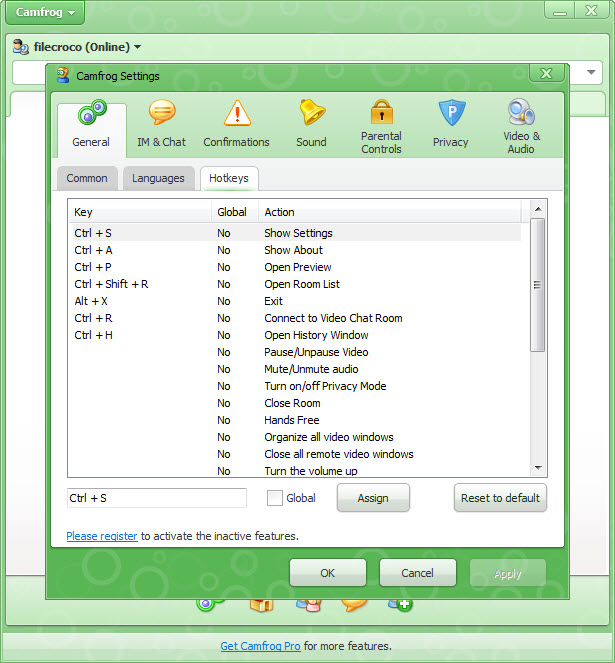Click the Key column header

[x=140, y=212]
